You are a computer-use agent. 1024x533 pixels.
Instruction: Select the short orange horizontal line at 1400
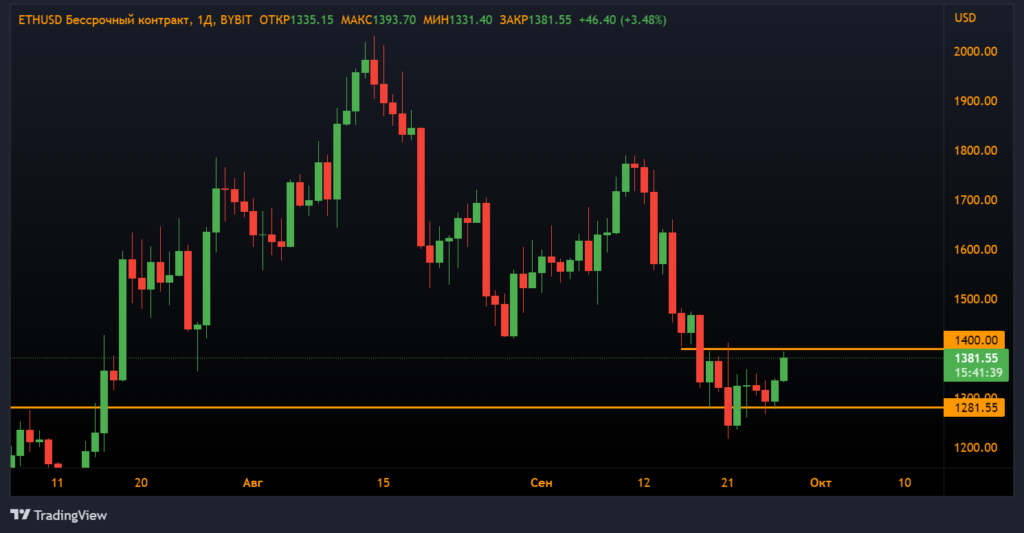[x=812, y=349]
